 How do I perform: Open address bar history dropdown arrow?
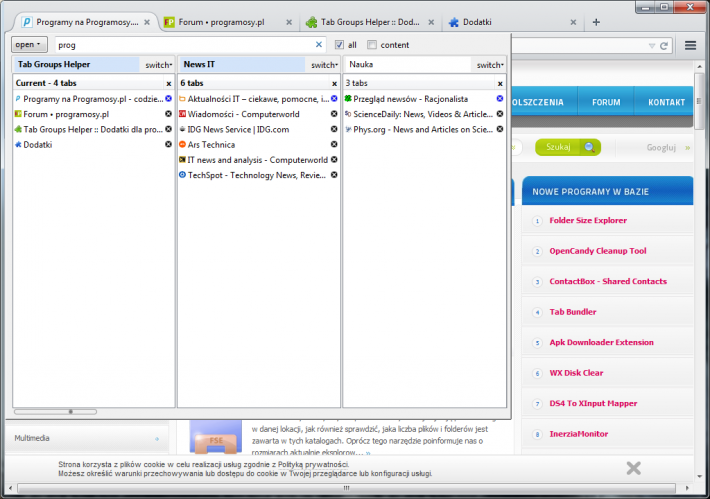[652, 46]
